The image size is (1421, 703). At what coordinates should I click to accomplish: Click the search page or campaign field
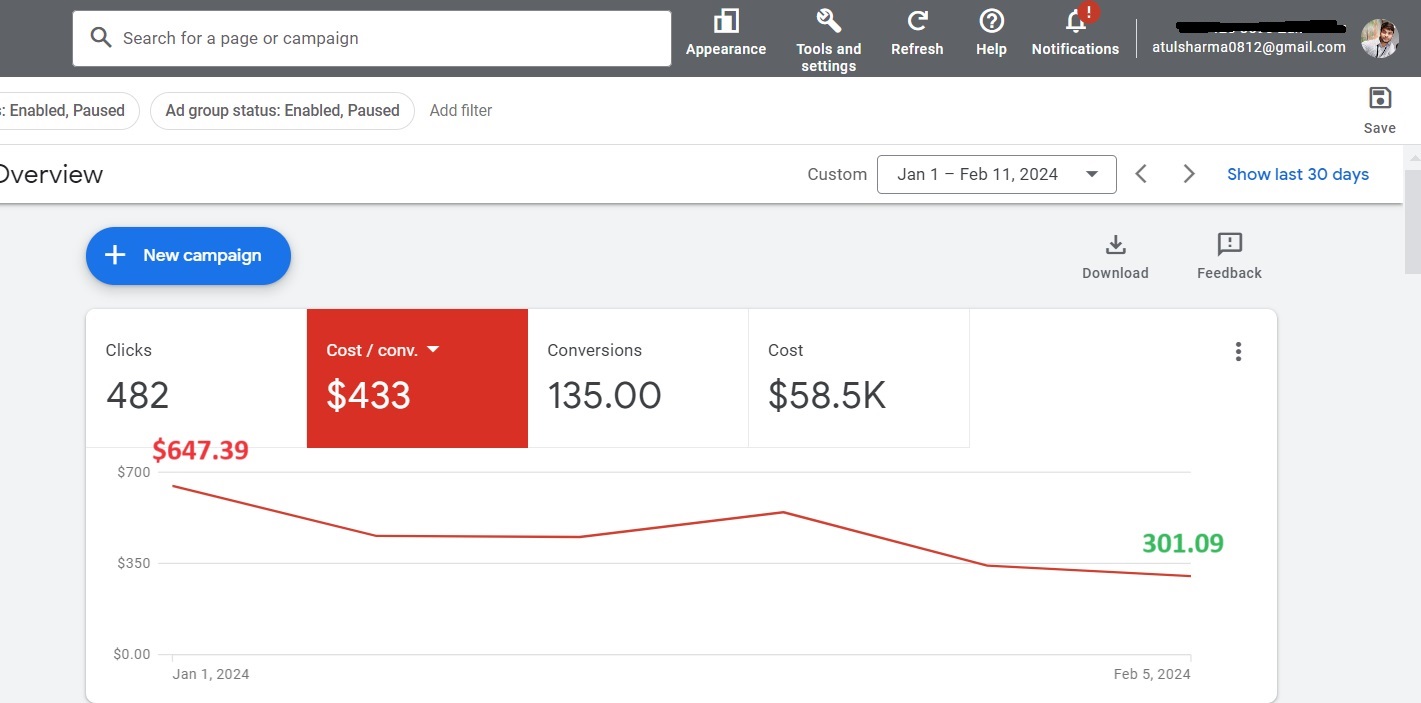tap(372, 39)
